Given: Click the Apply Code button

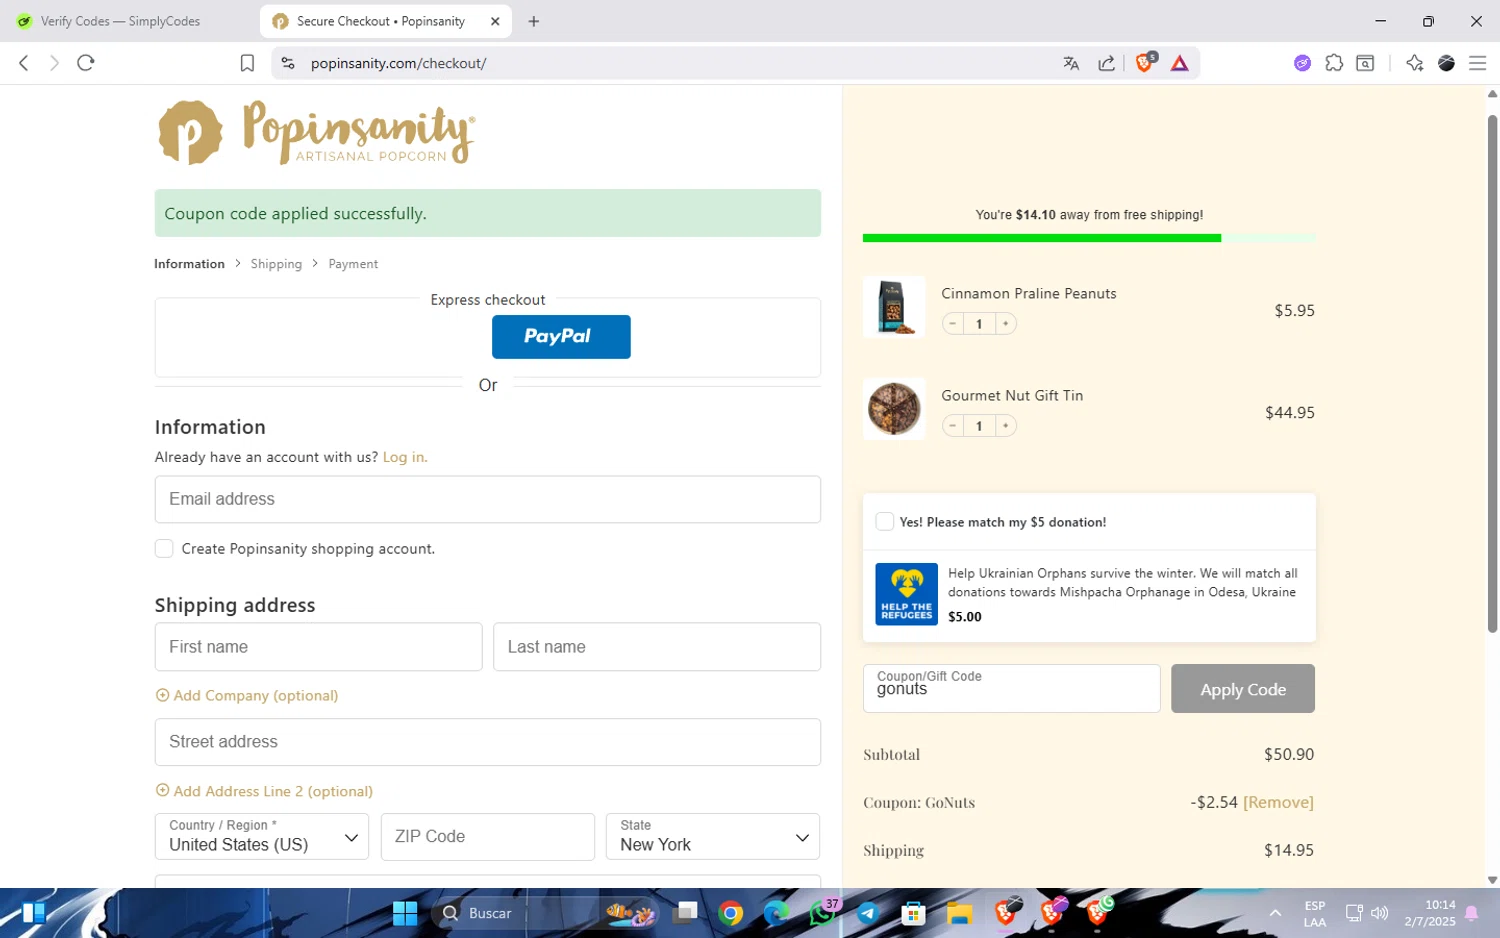Looking at the screenshot, I should (x=1243, y=689).
